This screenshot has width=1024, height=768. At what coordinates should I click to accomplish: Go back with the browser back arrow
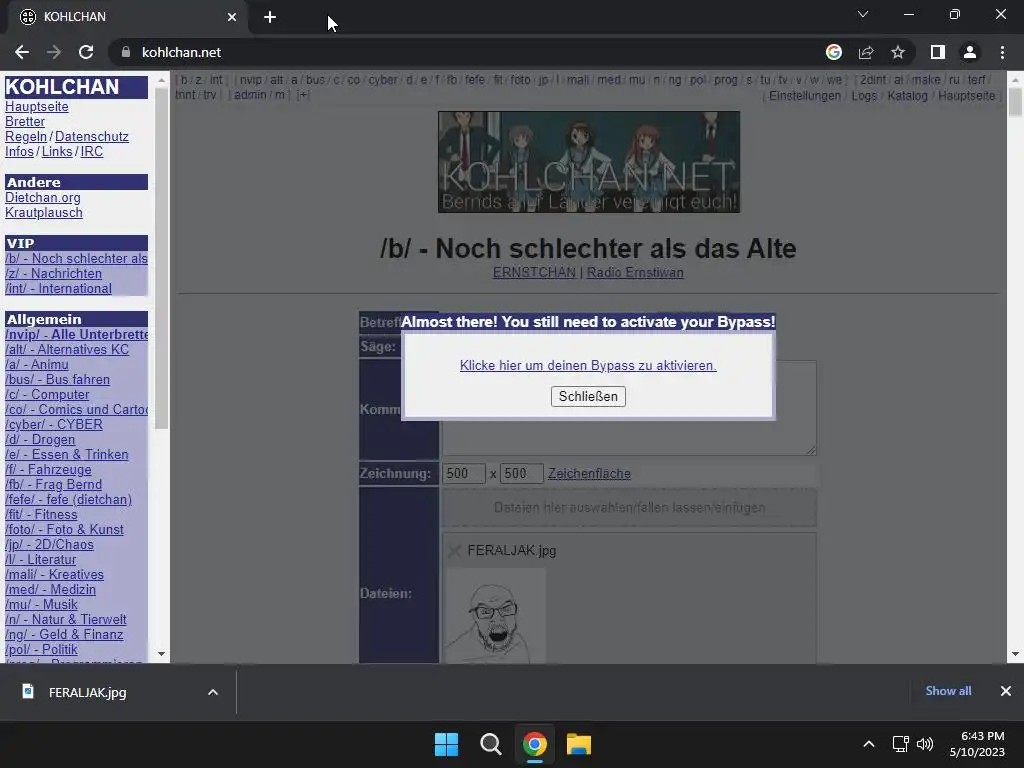click(22, 52)
